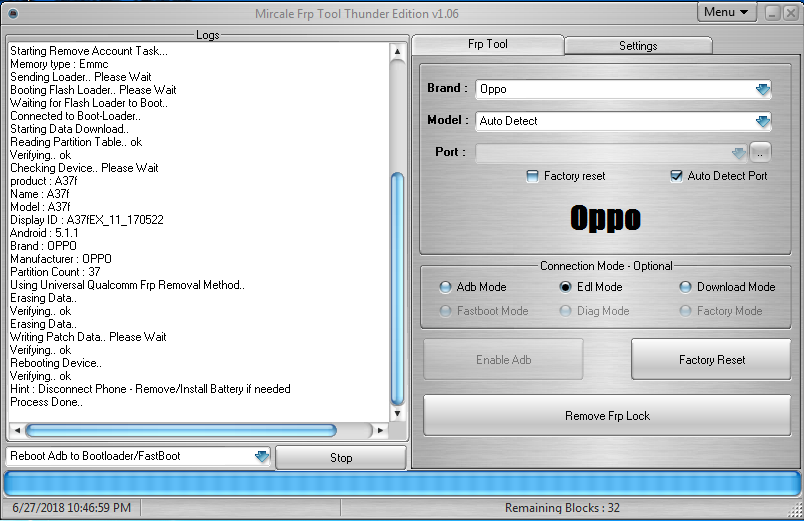This screenshot has width=804, height=521.
Task: Click the log scroll left arrow
Action: tap(17, 430)
